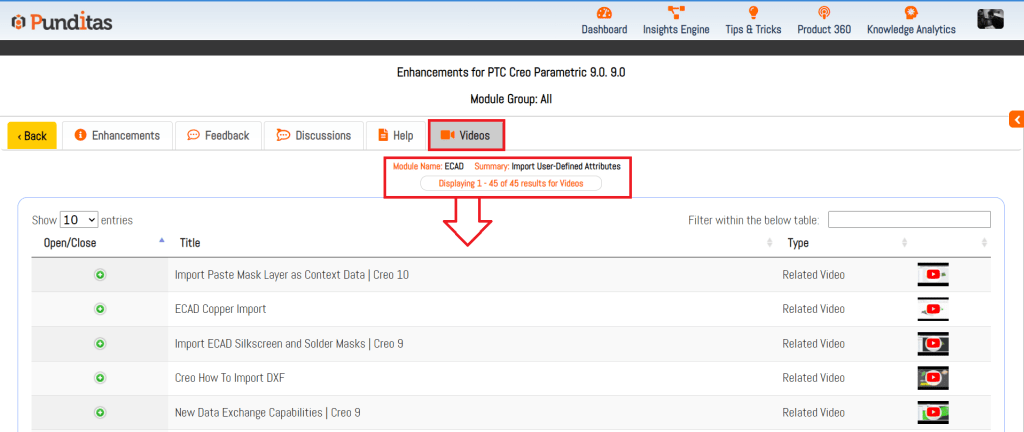This screenshot has height=432, width=1024.
Task: Click the table filter text box
Action: click(x=908, y=220)
